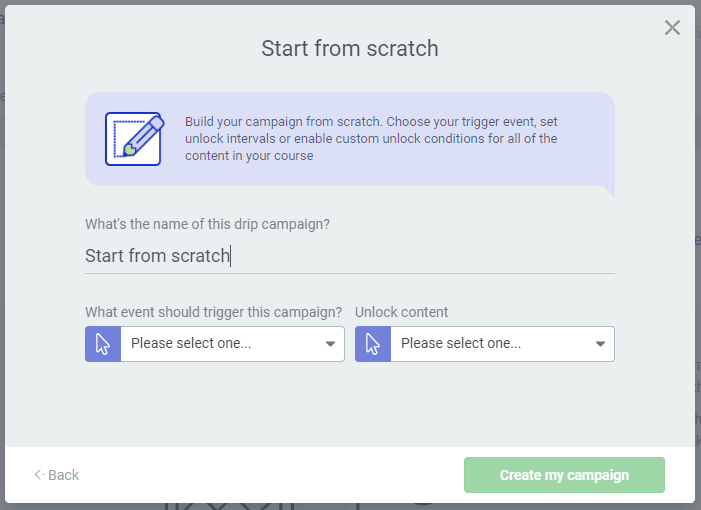Click the trigger event dropdown caret arrow

[x=331, y=344]
